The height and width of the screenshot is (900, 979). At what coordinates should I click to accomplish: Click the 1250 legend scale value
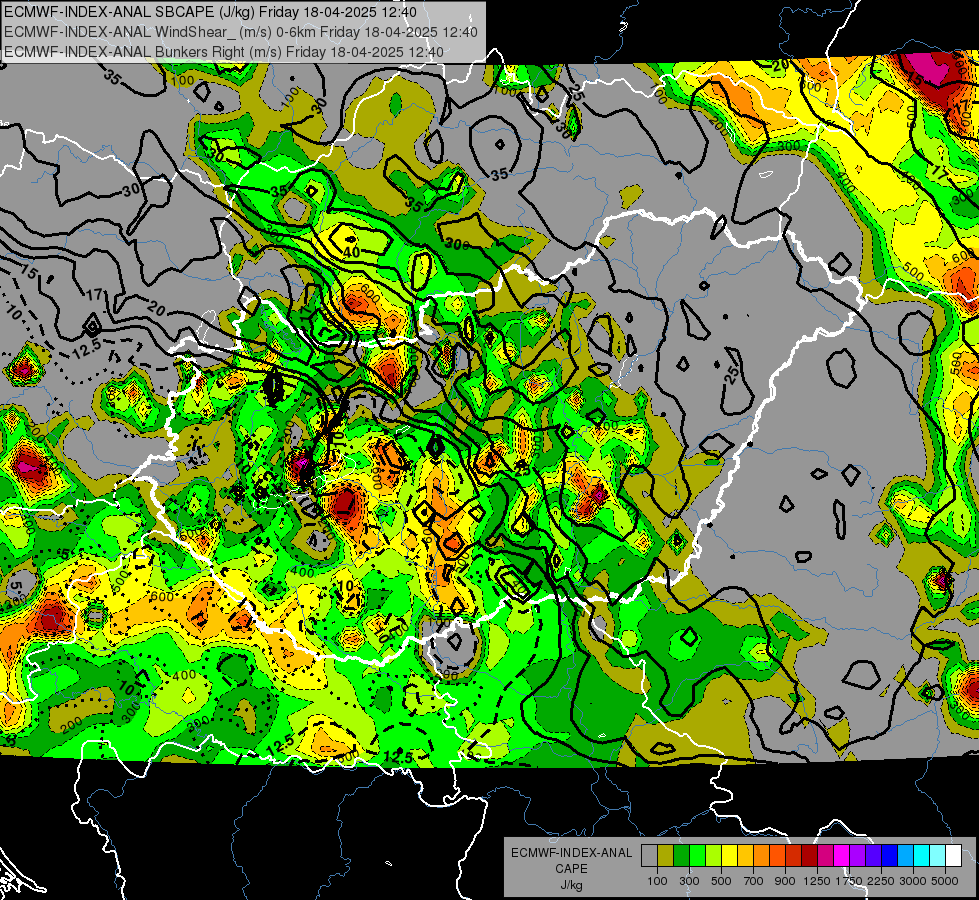(817, 881)
